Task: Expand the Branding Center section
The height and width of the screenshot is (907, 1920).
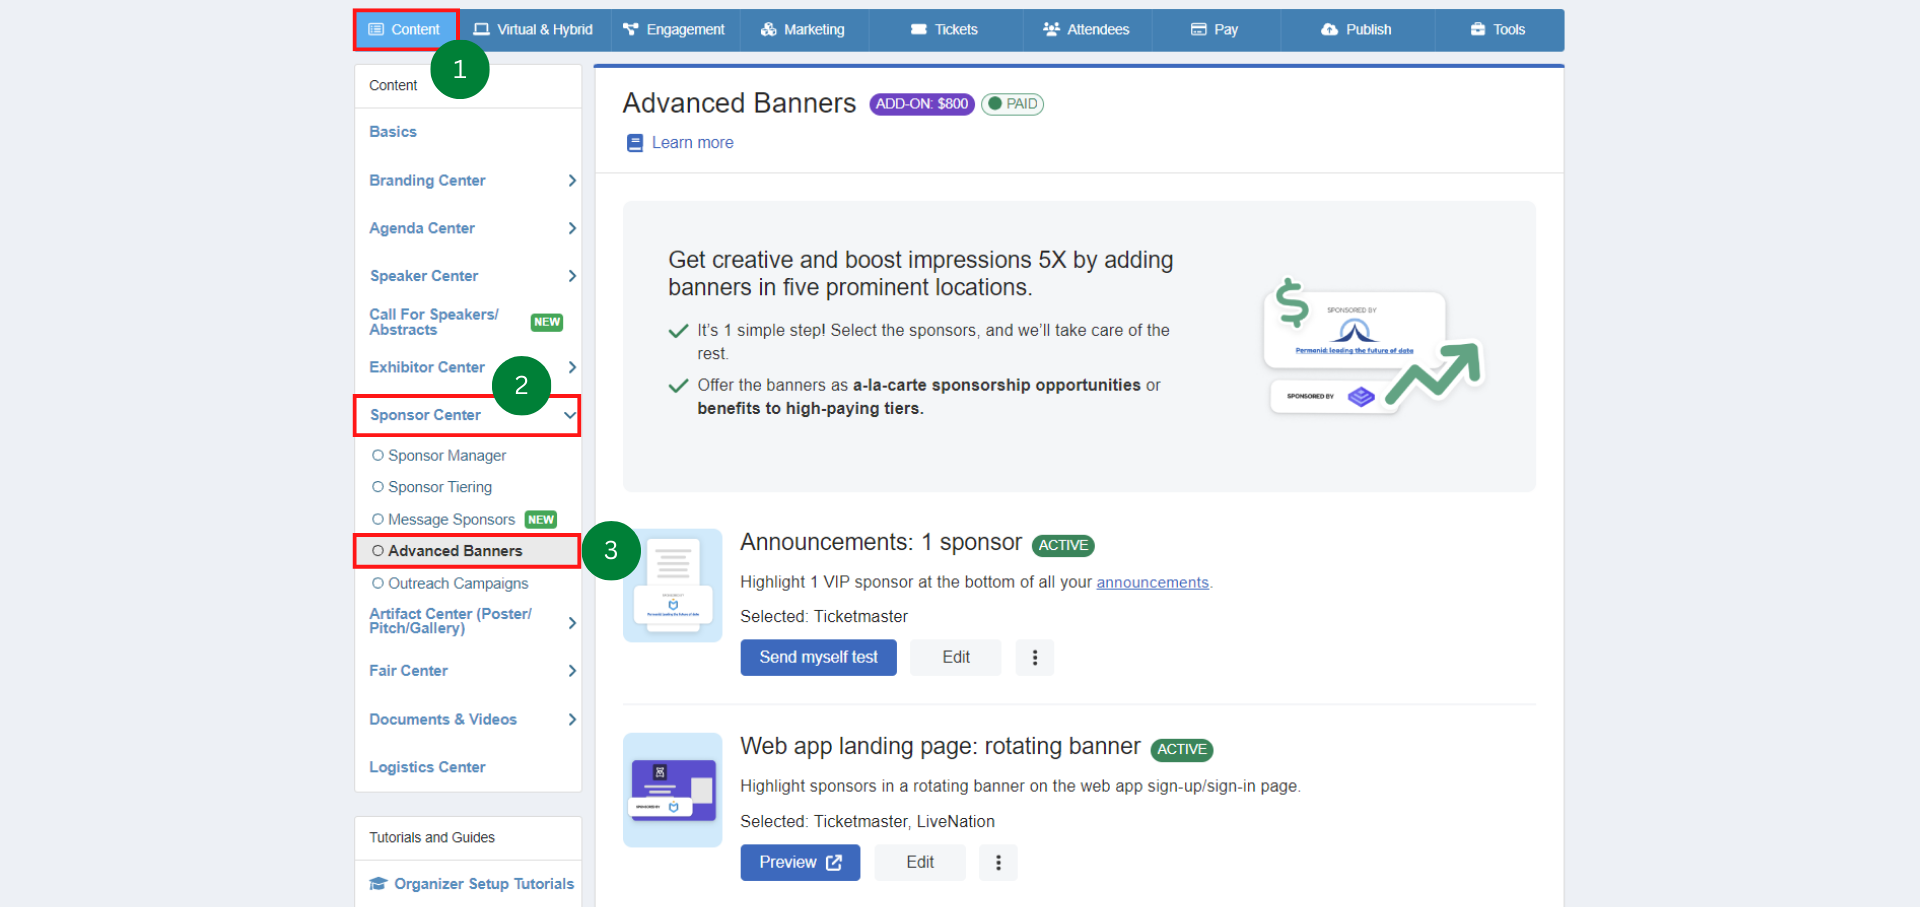Action: (571, 181)
